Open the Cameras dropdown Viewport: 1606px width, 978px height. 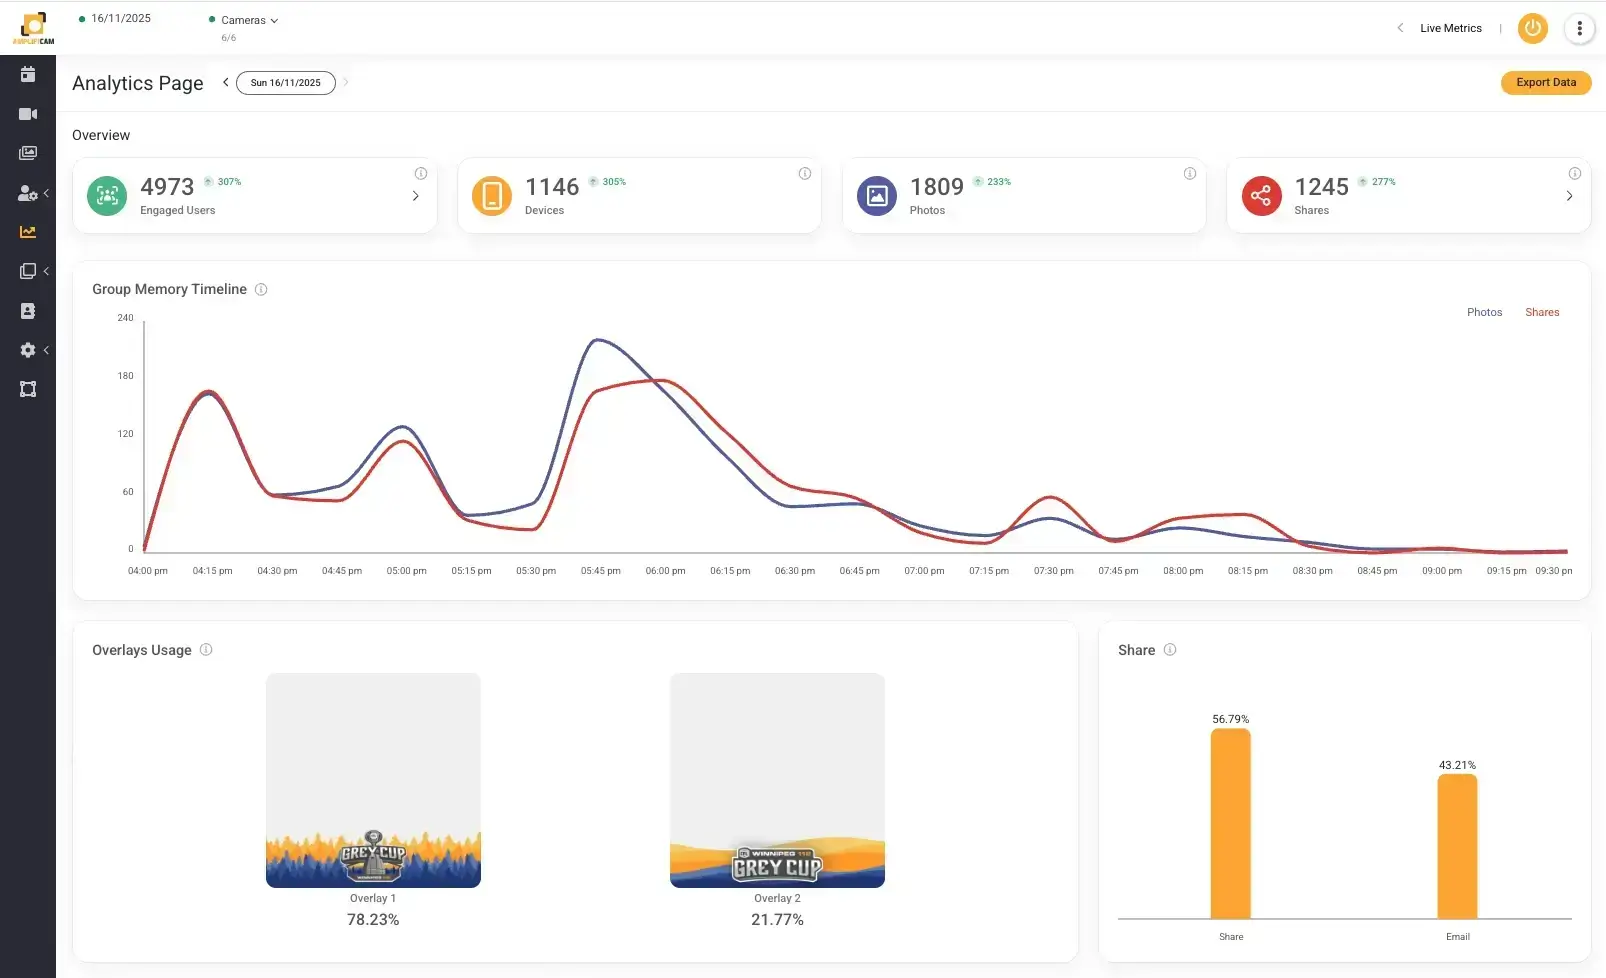click(x=243, y=19)
